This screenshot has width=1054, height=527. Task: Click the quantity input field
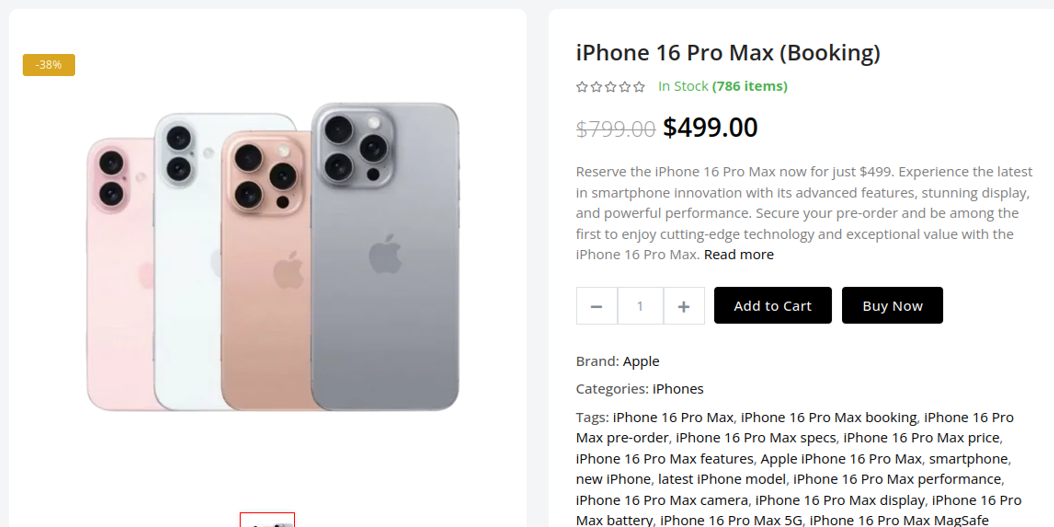tap(640, 306)
